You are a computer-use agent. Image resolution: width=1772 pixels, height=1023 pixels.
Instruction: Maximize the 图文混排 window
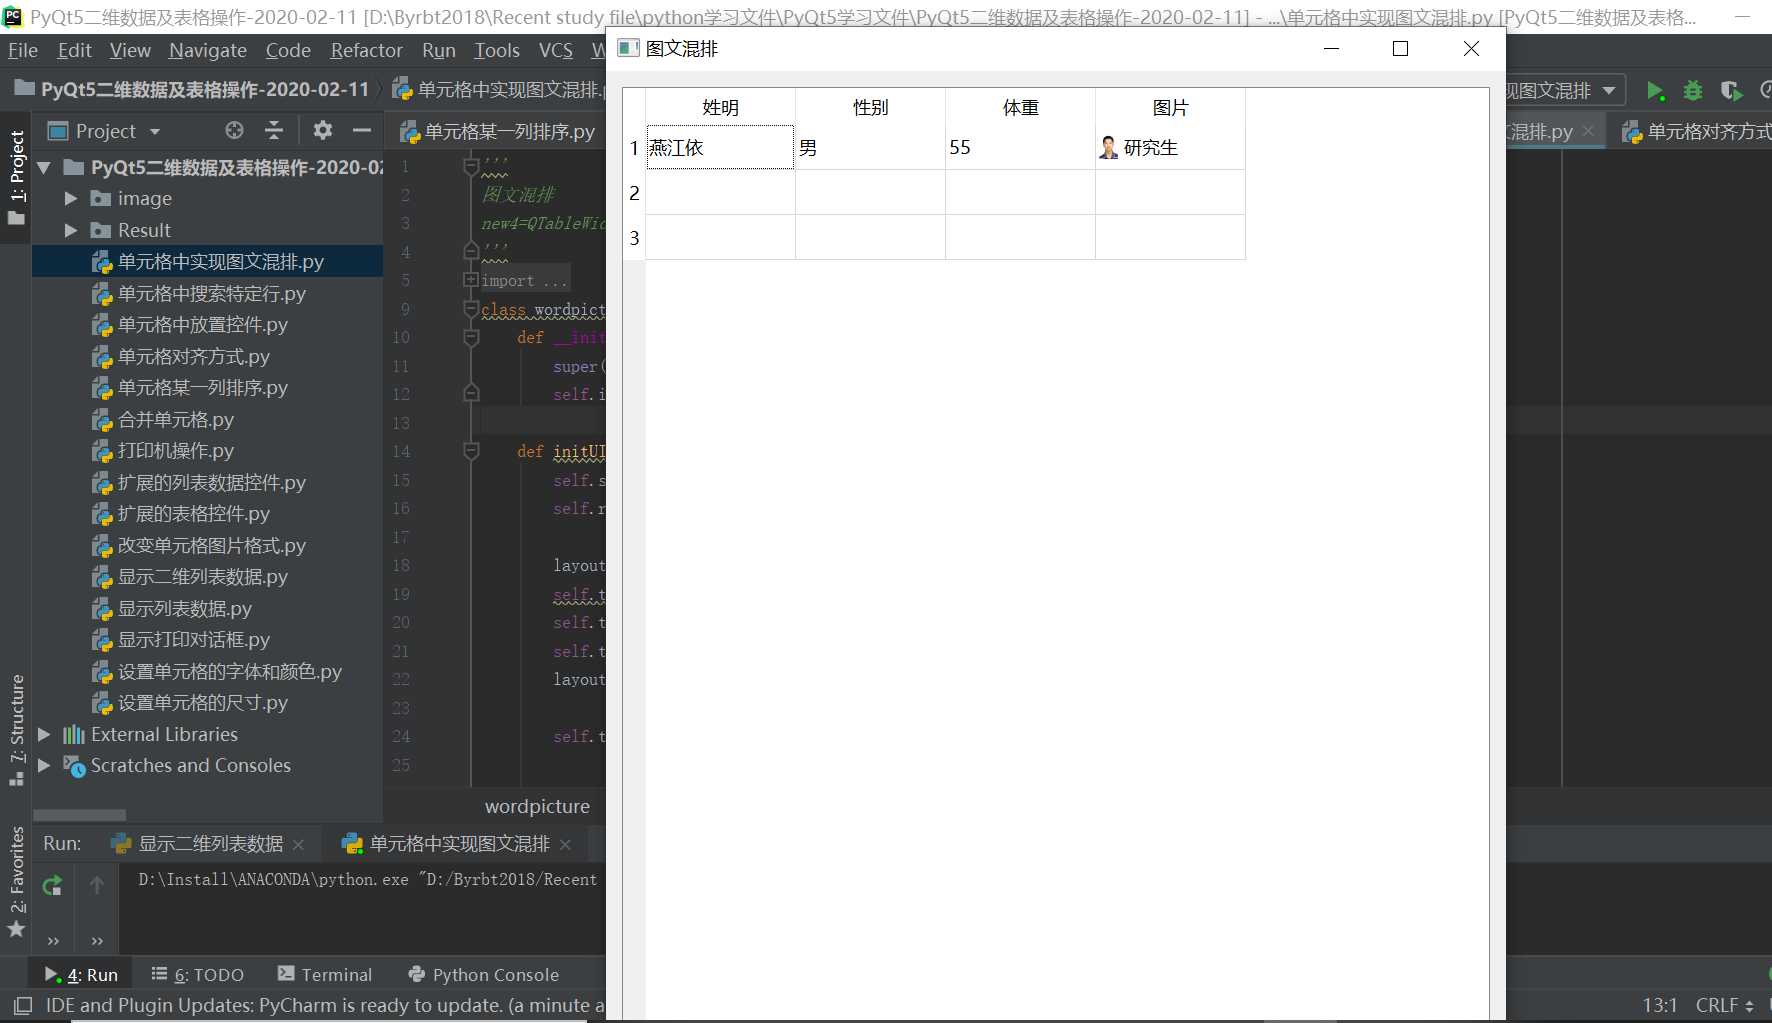[x=1400, y=48]
